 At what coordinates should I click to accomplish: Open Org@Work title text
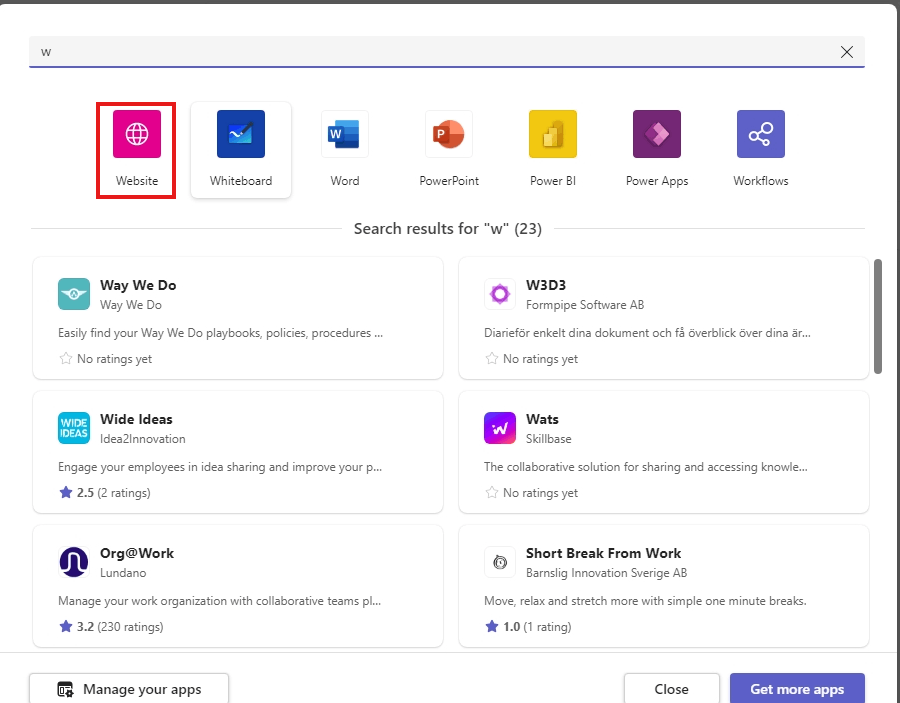tap(137, 553)
